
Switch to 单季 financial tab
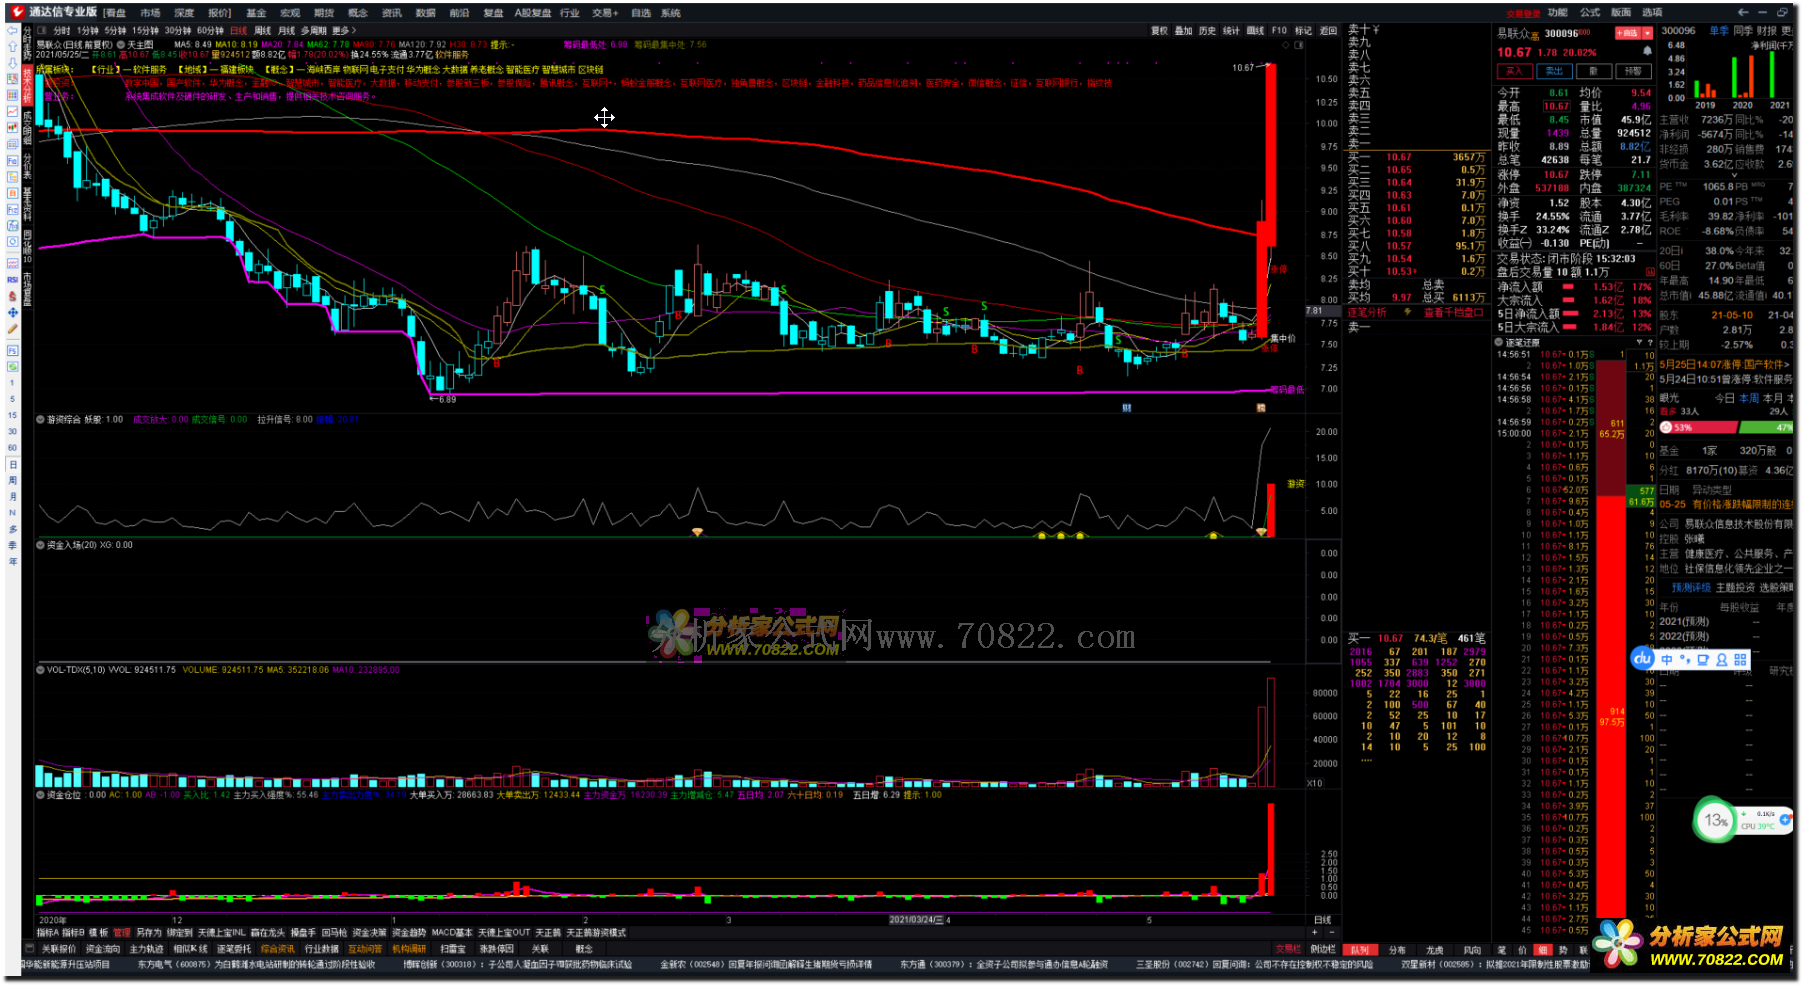(x=1719, y=31)
